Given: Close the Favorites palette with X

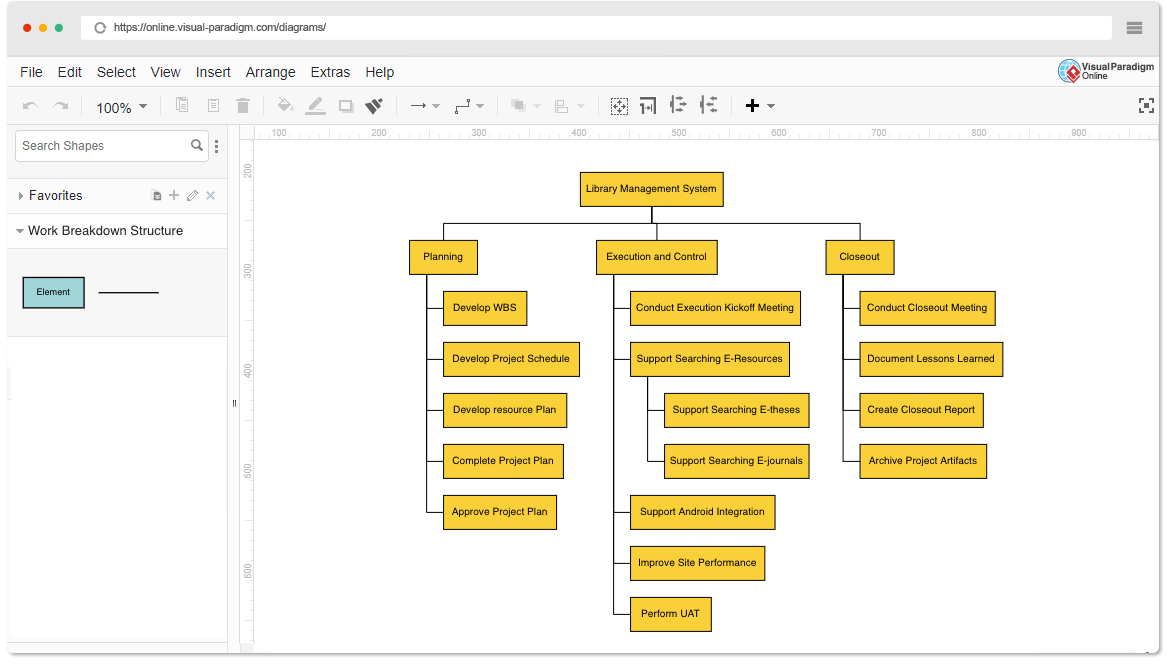Looking at the screenshot, I should [210, 196].
